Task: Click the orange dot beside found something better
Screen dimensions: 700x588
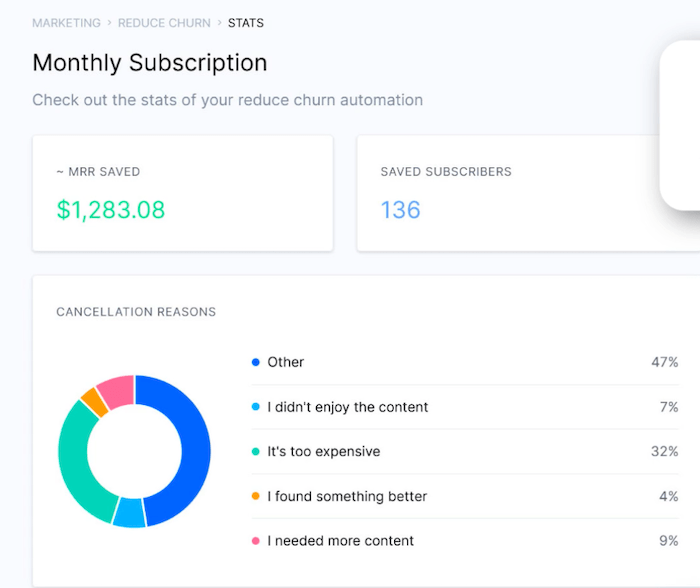Action: click(256, 496)
